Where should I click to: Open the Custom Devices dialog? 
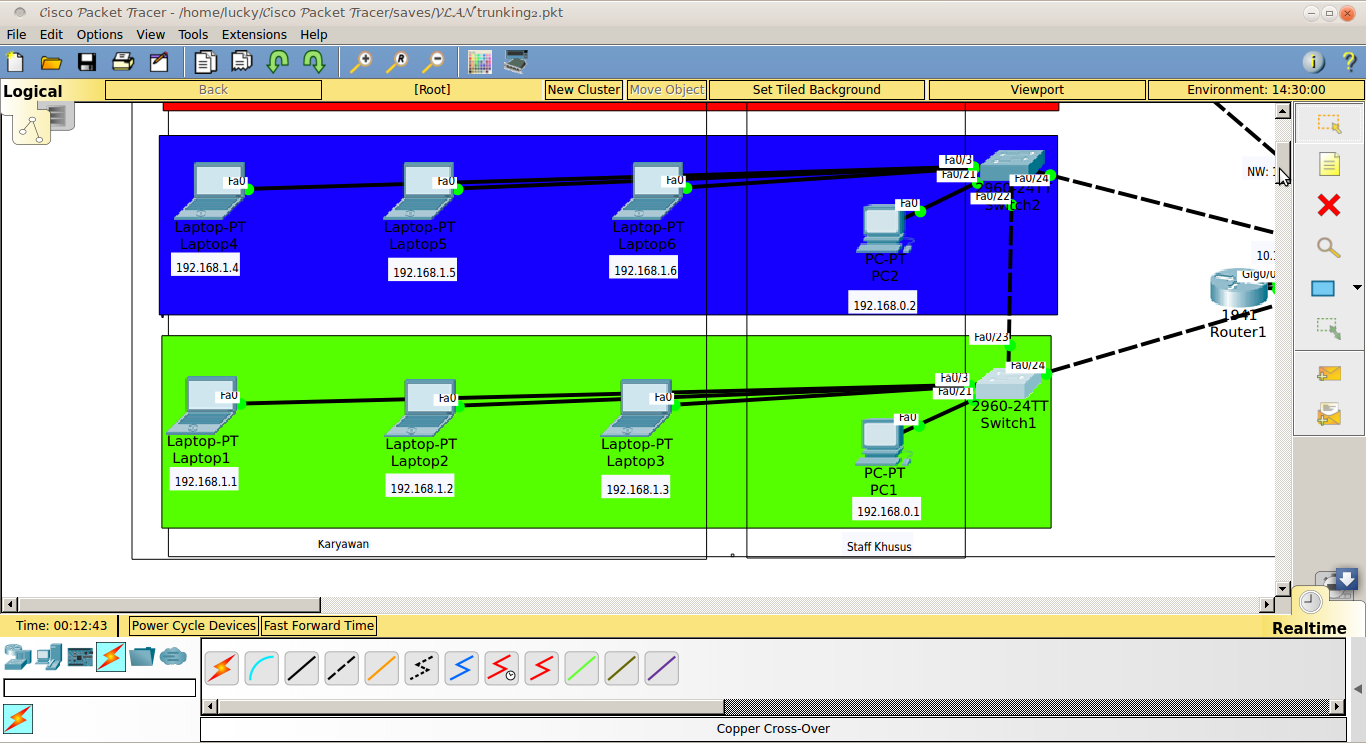coord(514,61)
